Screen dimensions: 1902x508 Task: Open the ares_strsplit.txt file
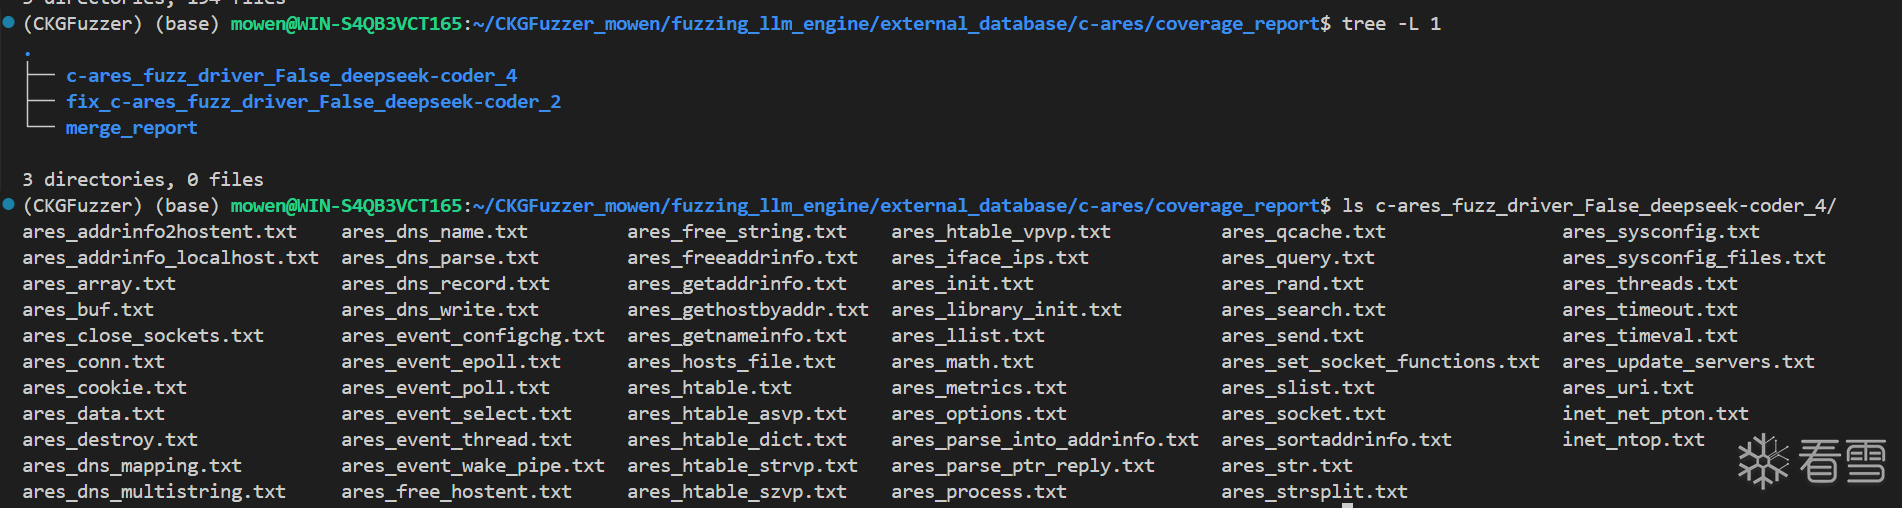1313,492
